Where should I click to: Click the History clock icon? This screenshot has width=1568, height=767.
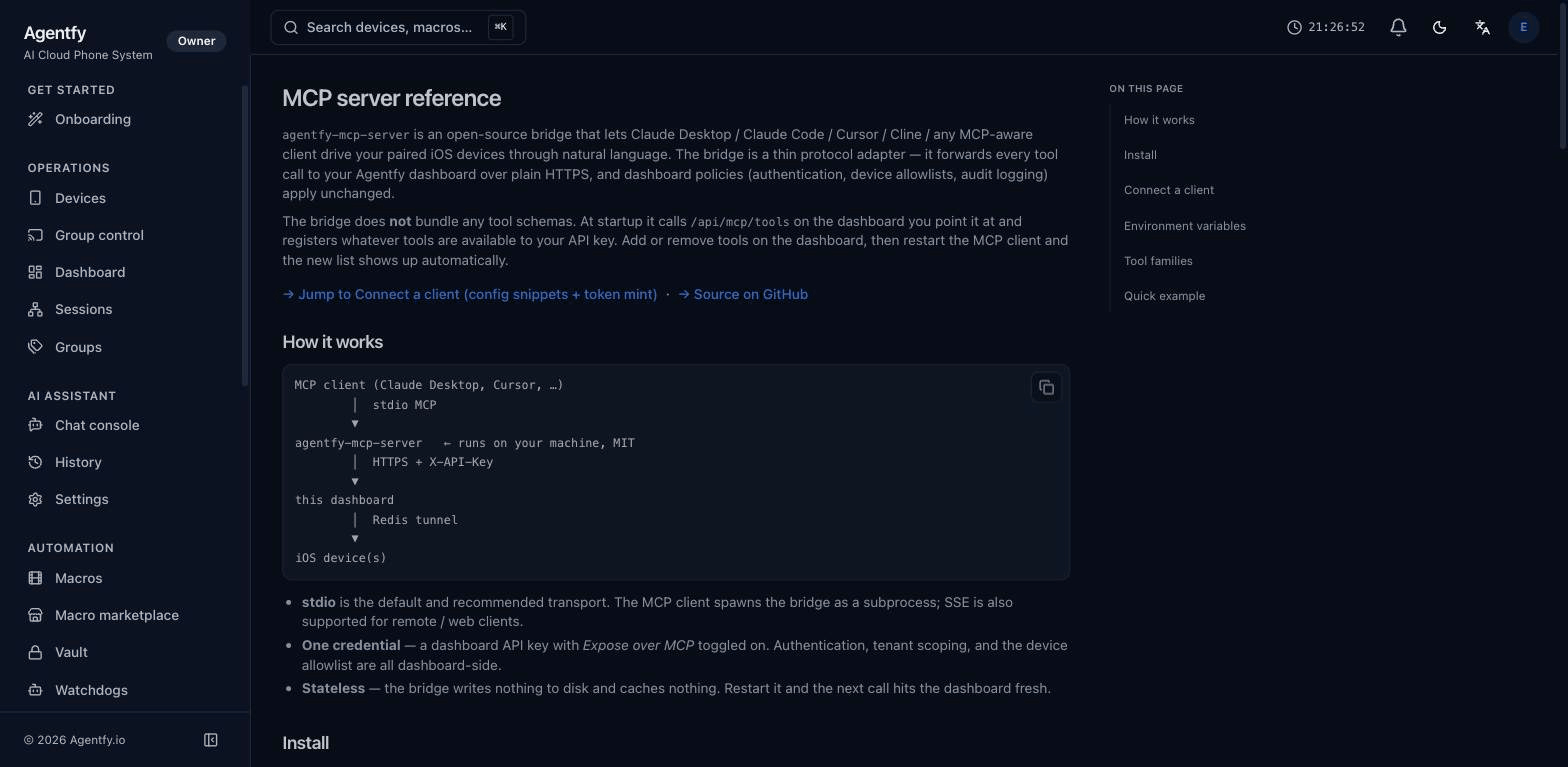pos(35,462)
